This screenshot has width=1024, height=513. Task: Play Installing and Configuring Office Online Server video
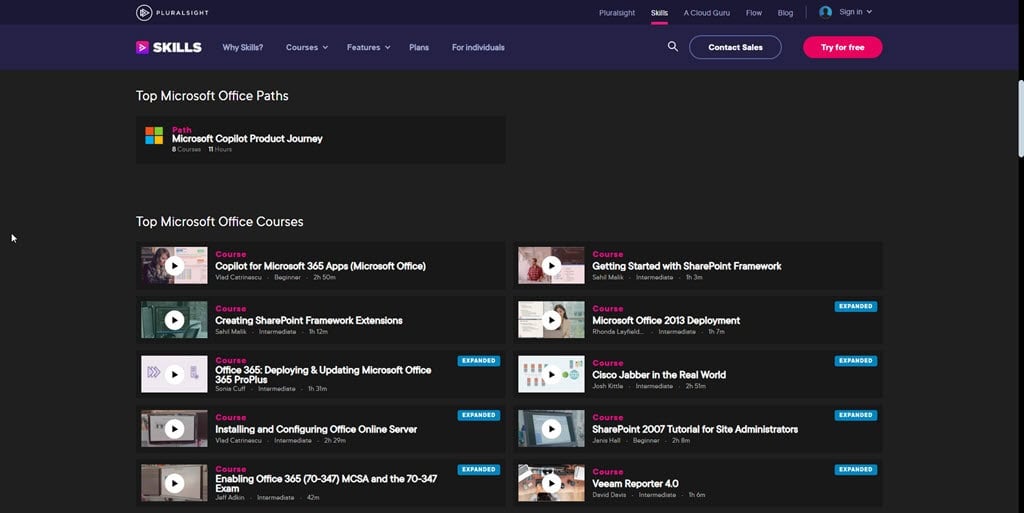pyautogui.click(x=174, y=429)
